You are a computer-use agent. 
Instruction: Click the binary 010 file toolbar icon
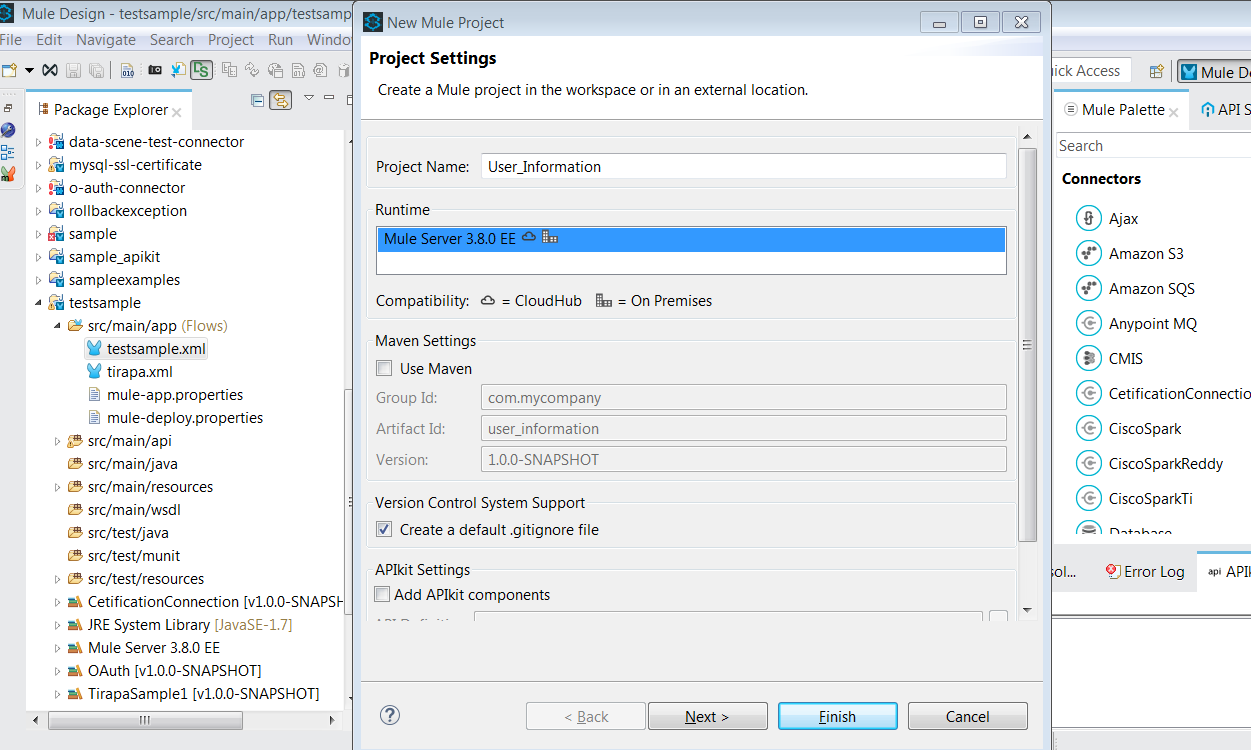click(x=128, y=70)
